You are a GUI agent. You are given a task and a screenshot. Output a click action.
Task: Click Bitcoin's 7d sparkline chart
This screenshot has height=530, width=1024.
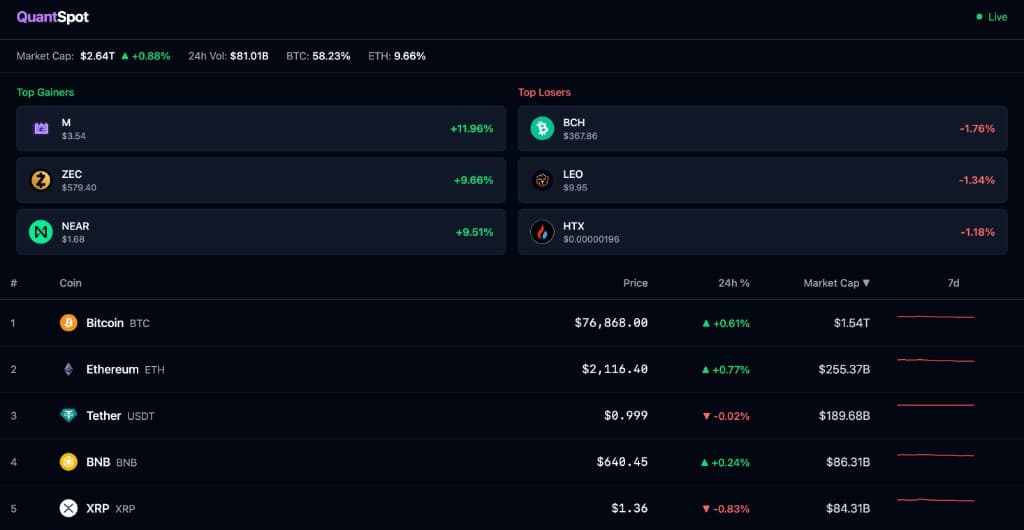click(935, 317)
